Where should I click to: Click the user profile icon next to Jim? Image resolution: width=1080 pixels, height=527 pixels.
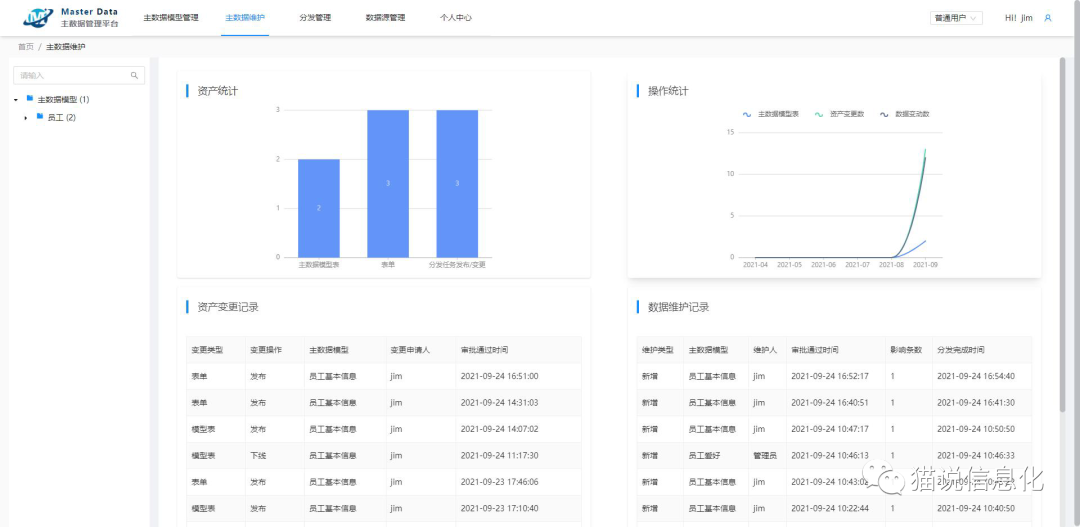pos(1047,18)
